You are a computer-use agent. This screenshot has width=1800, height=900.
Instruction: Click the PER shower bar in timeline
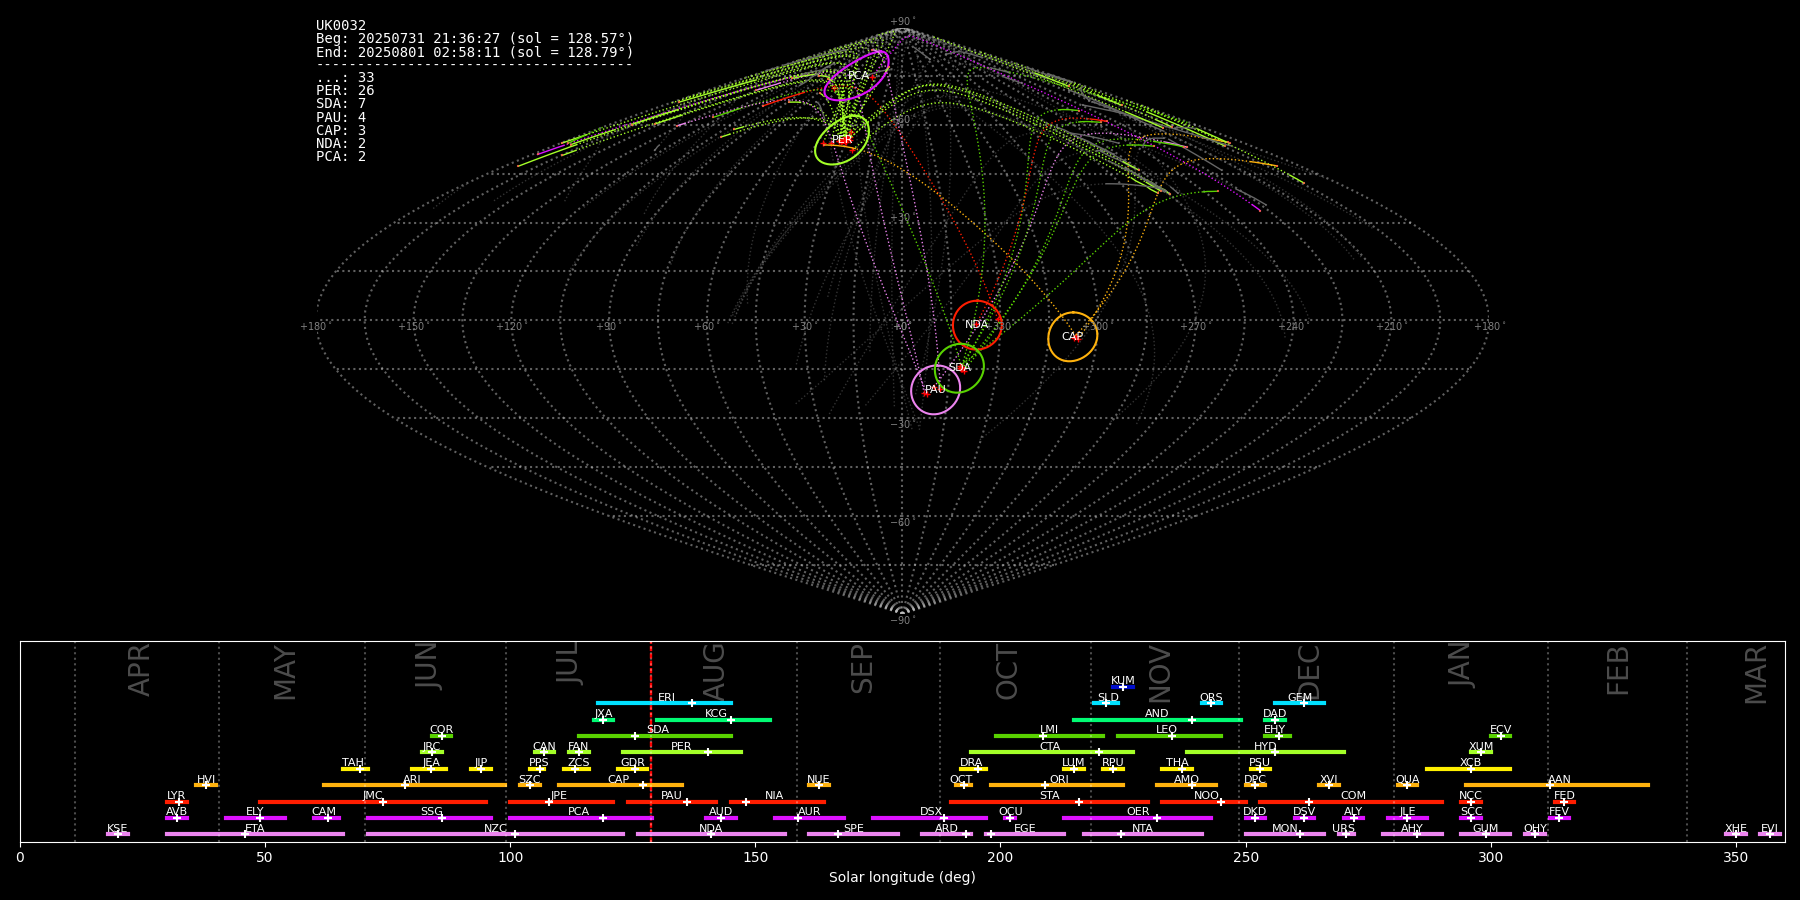(682, 752)
